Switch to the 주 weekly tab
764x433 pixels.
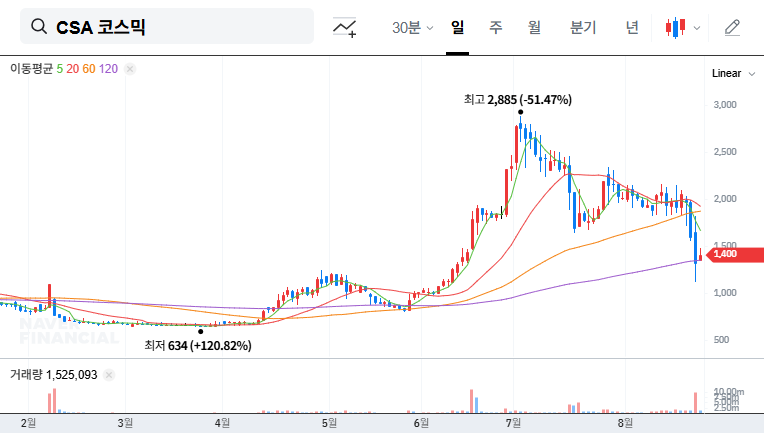[x=496, y=27]
